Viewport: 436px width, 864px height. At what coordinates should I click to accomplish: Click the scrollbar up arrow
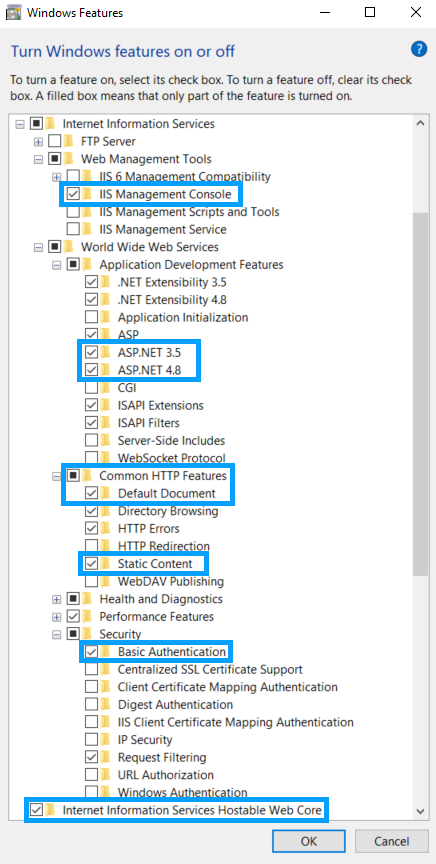pos(421,123)
